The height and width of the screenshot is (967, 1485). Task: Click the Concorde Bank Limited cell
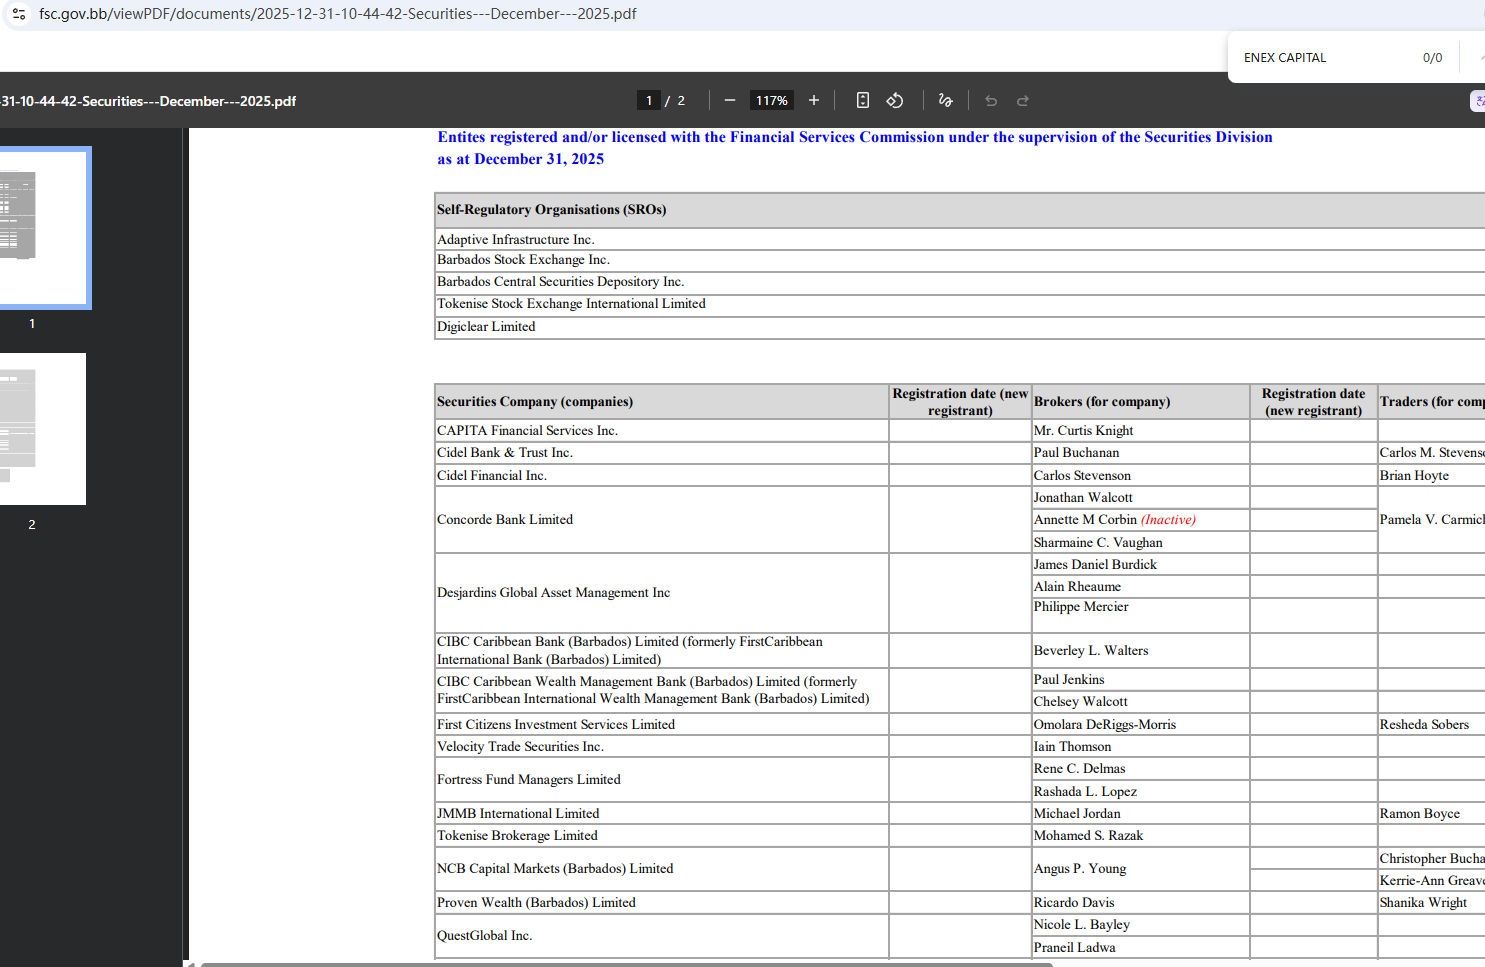pyautogui.click(x=505, y=520)
